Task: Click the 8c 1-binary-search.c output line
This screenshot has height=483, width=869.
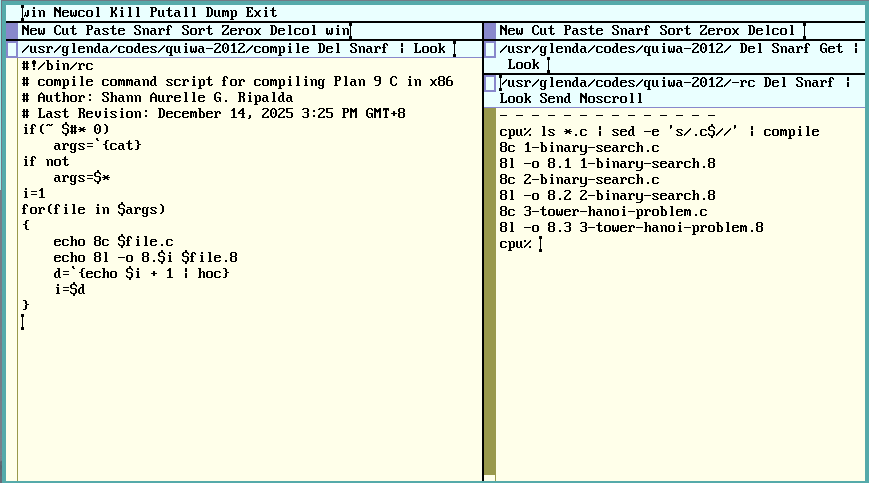Action: (x=579, y=148)
